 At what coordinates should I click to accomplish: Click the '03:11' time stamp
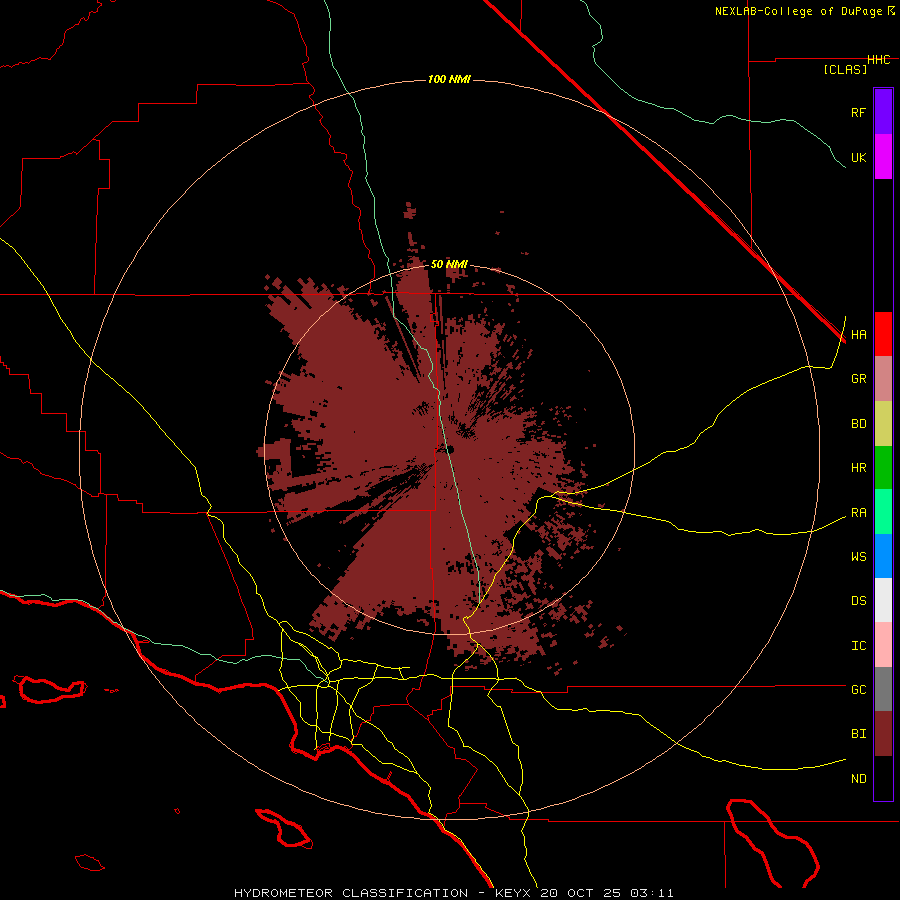point(652,893)
